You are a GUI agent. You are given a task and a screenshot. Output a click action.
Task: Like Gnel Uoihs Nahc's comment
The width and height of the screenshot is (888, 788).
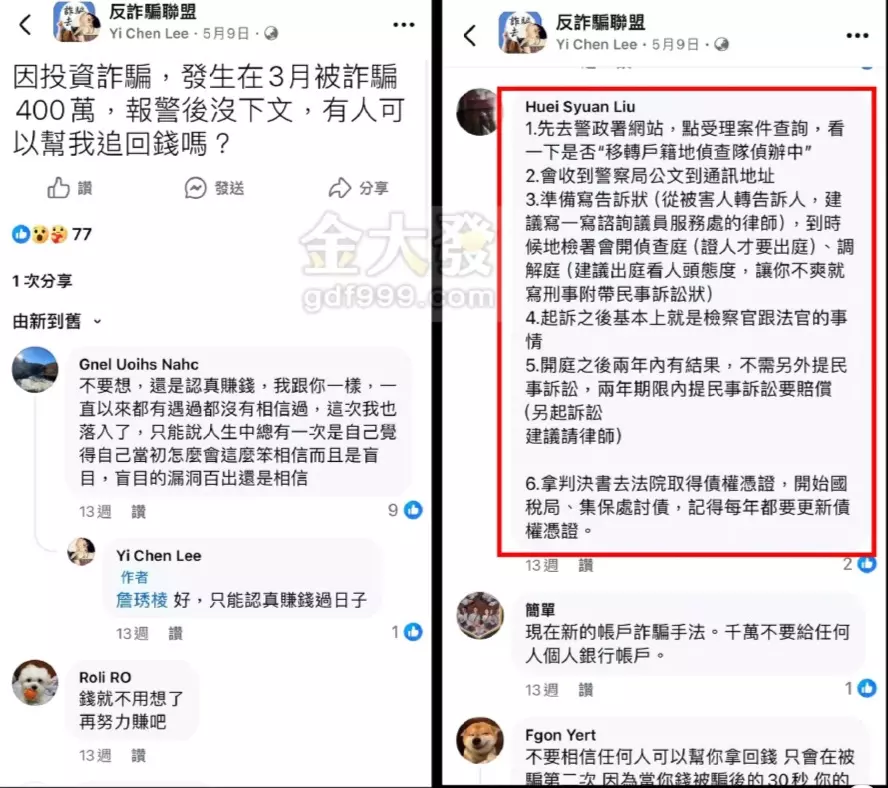(139, 512)
